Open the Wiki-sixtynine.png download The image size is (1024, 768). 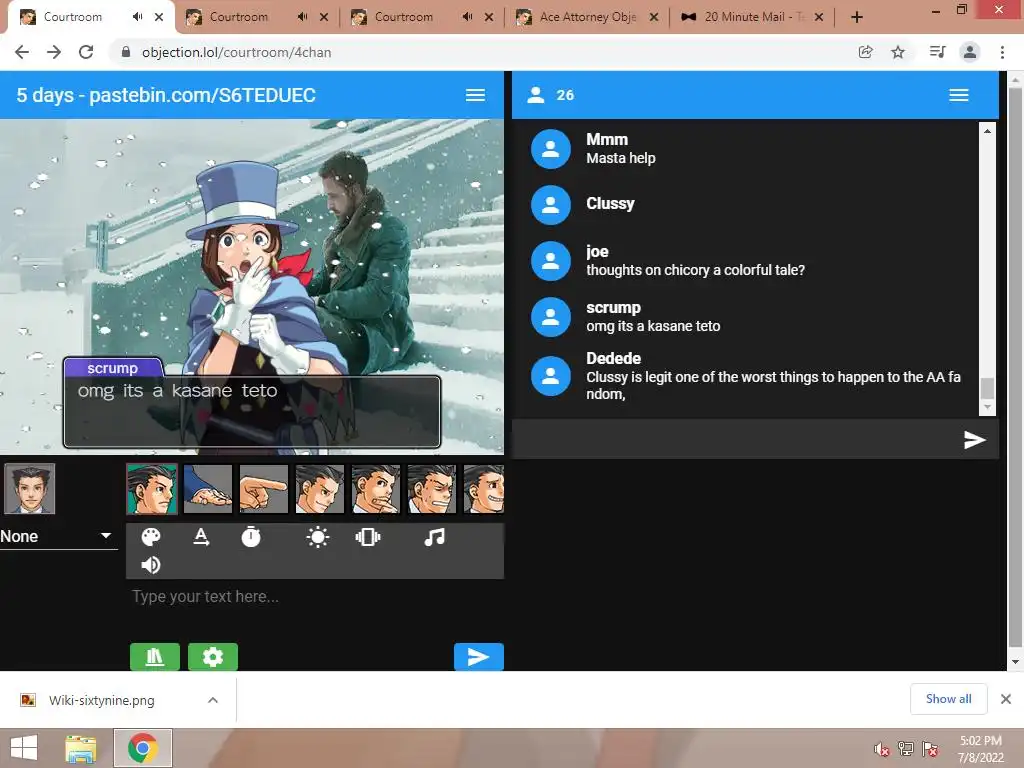coord(101,701)
